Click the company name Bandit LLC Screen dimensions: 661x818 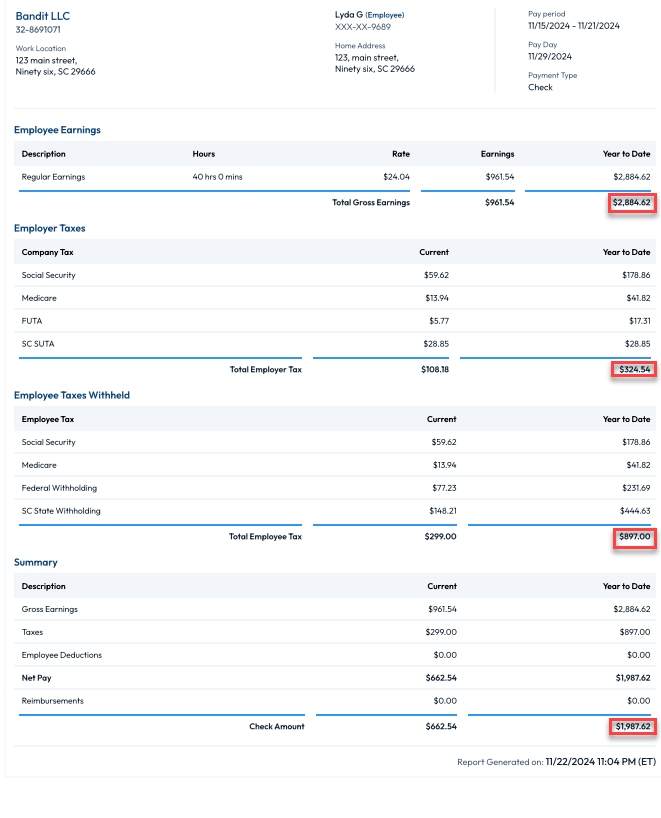pyautogui.click(x=42, y=16)
